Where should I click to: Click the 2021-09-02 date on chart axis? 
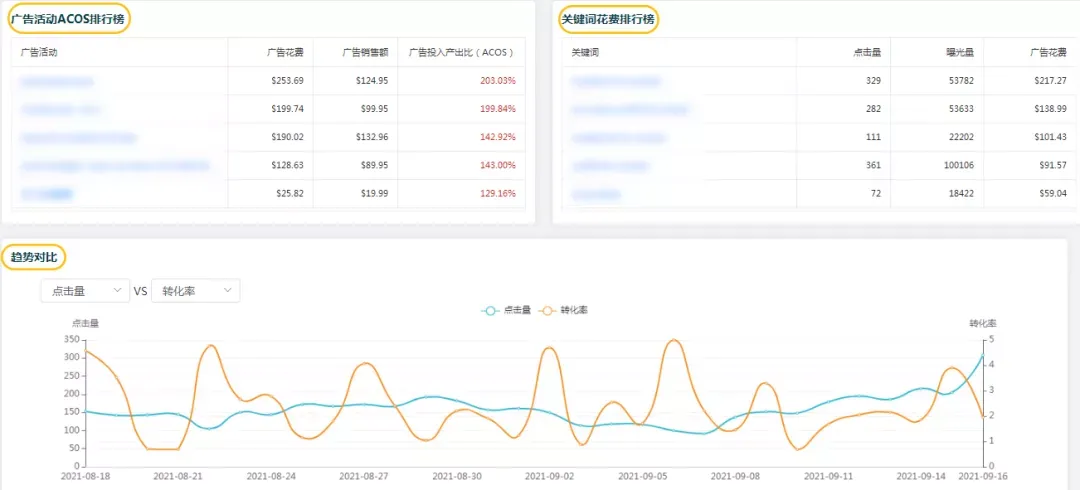point(547,477)
